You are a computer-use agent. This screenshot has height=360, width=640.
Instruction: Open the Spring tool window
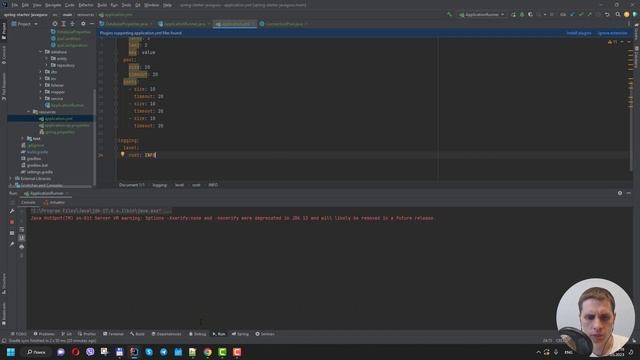(240, 334)
